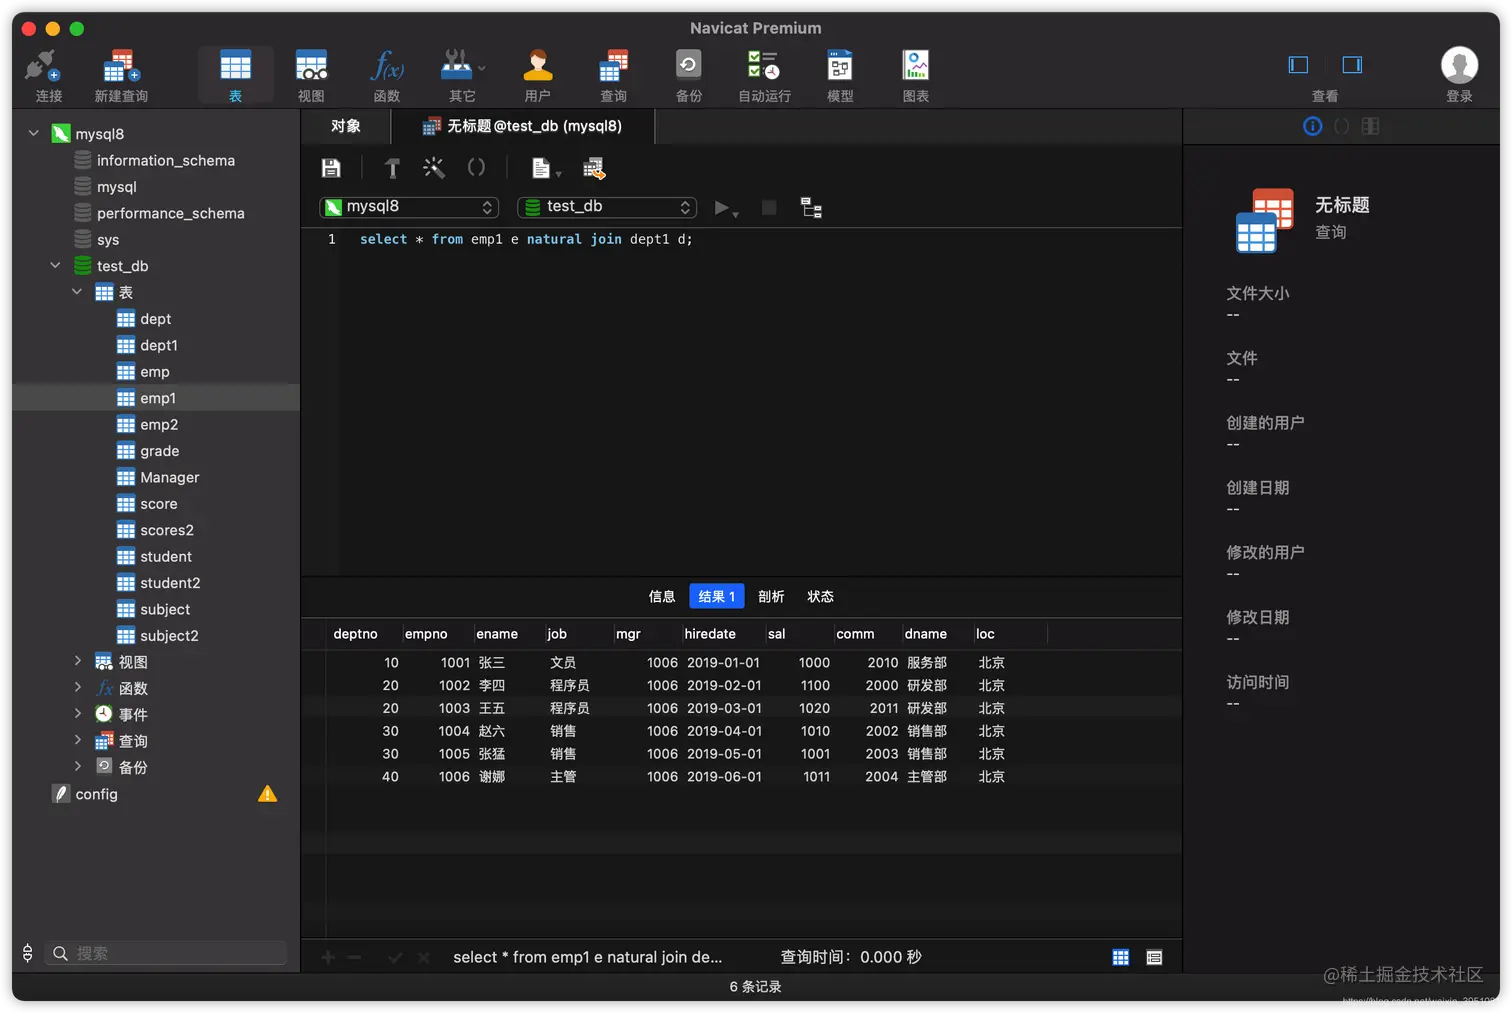Open the 自动运行 automation icon
The width and height of the screenshot is (1512, 1013).
pyautogui.click(x=764, y=76)
